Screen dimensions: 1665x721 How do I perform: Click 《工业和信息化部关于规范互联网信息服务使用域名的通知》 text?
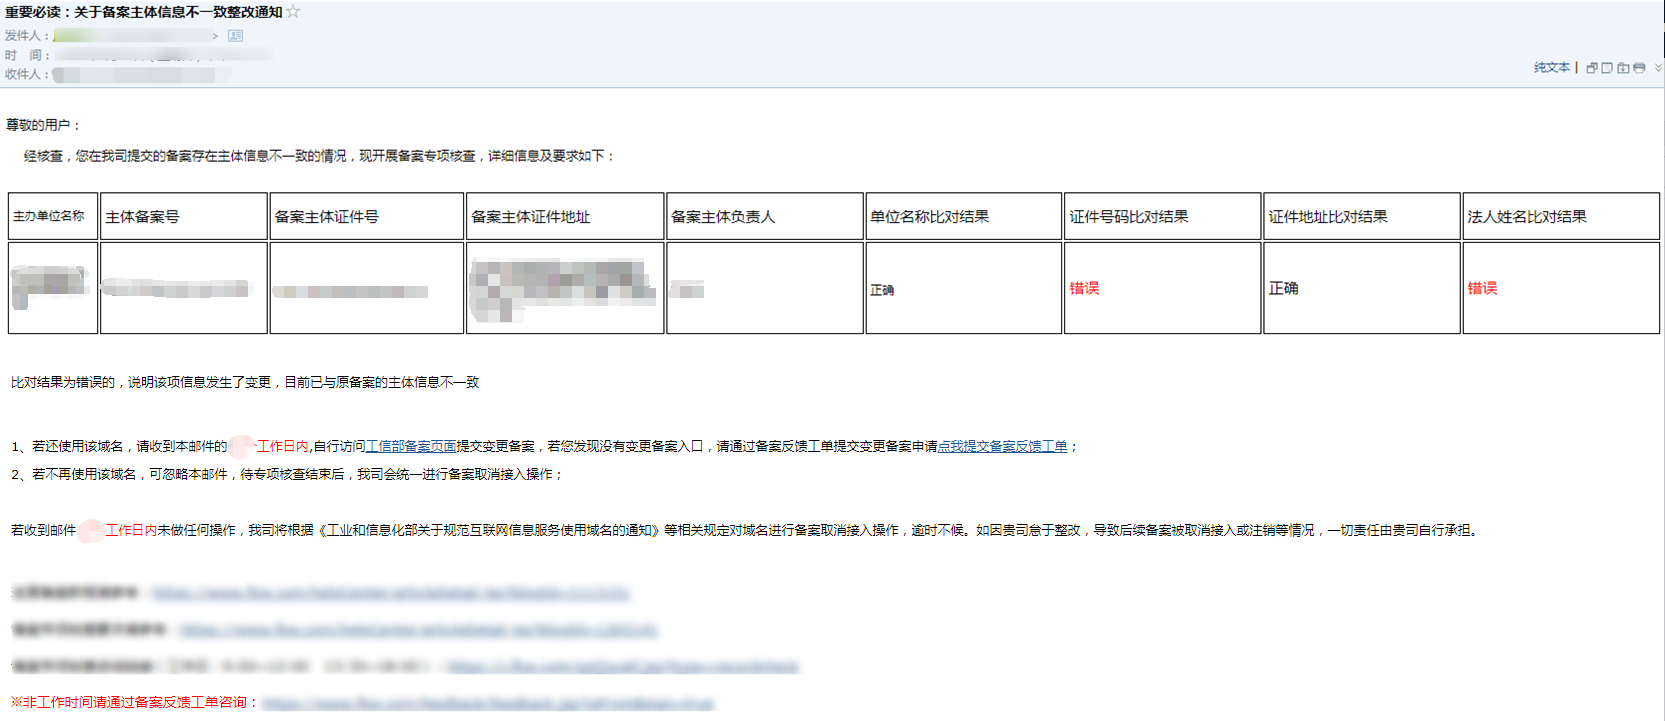(489, 530)
